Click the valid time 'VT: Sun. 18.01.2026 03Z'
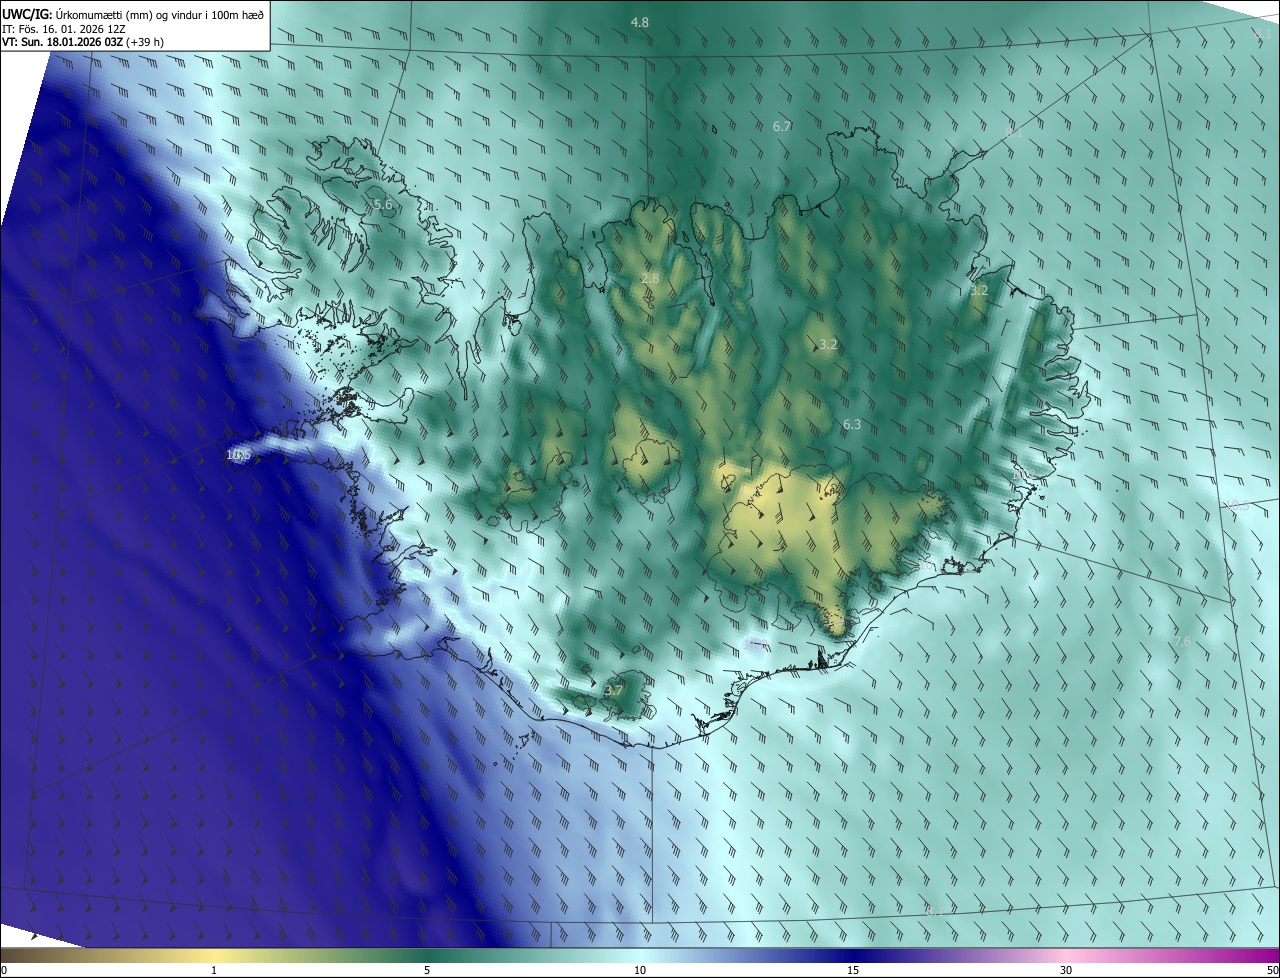 [62, 42]
